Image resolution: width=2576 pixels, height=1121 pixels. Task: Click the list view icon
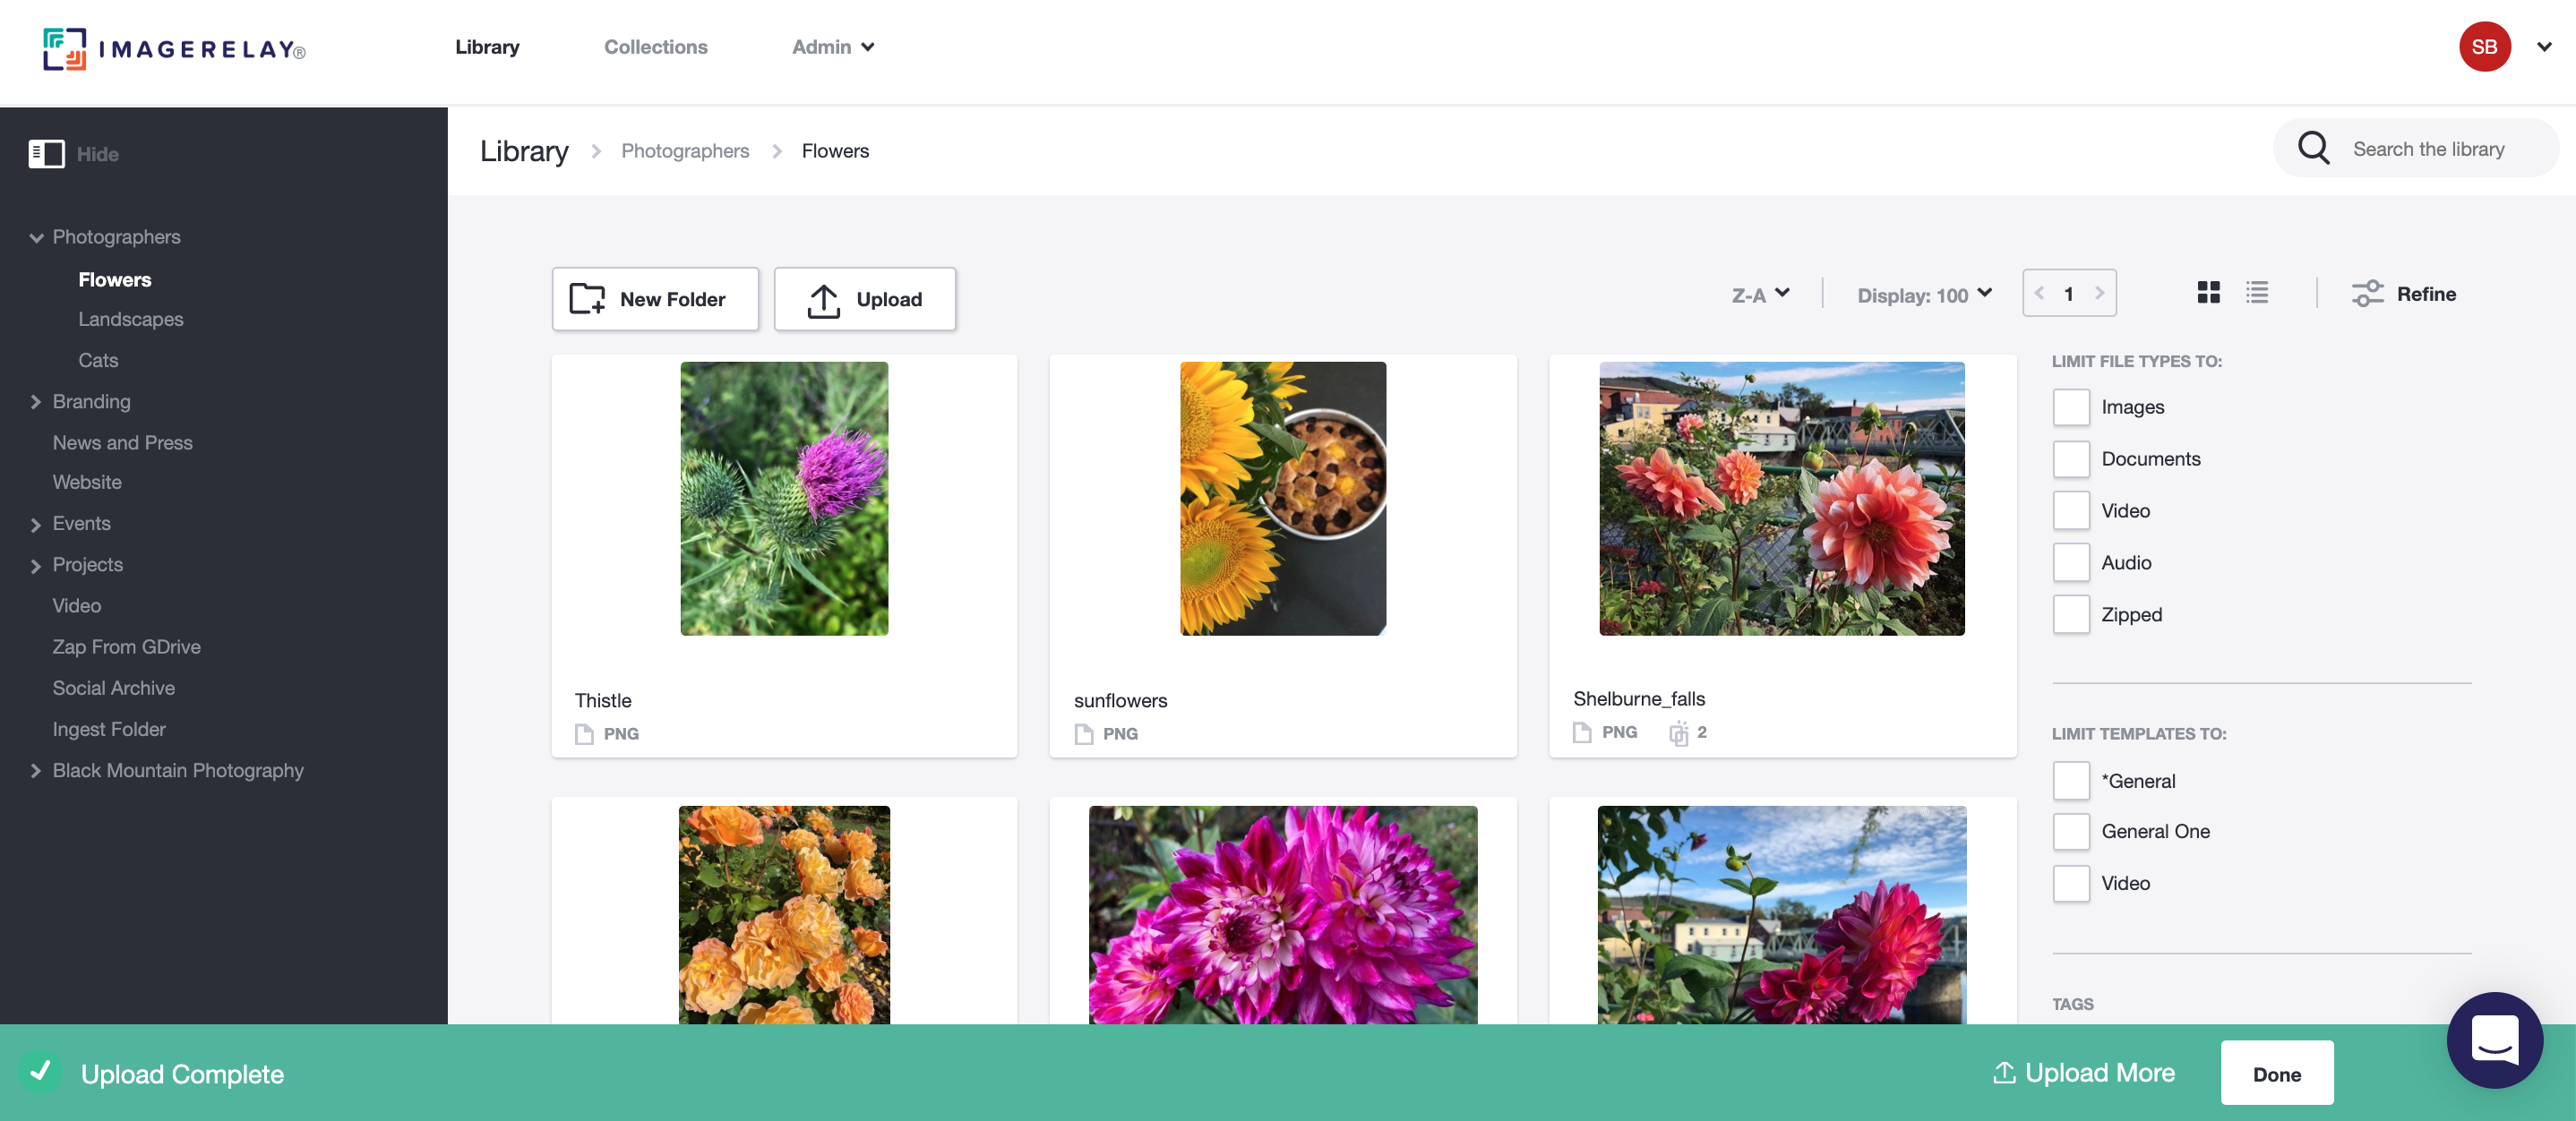(2255, 292)
